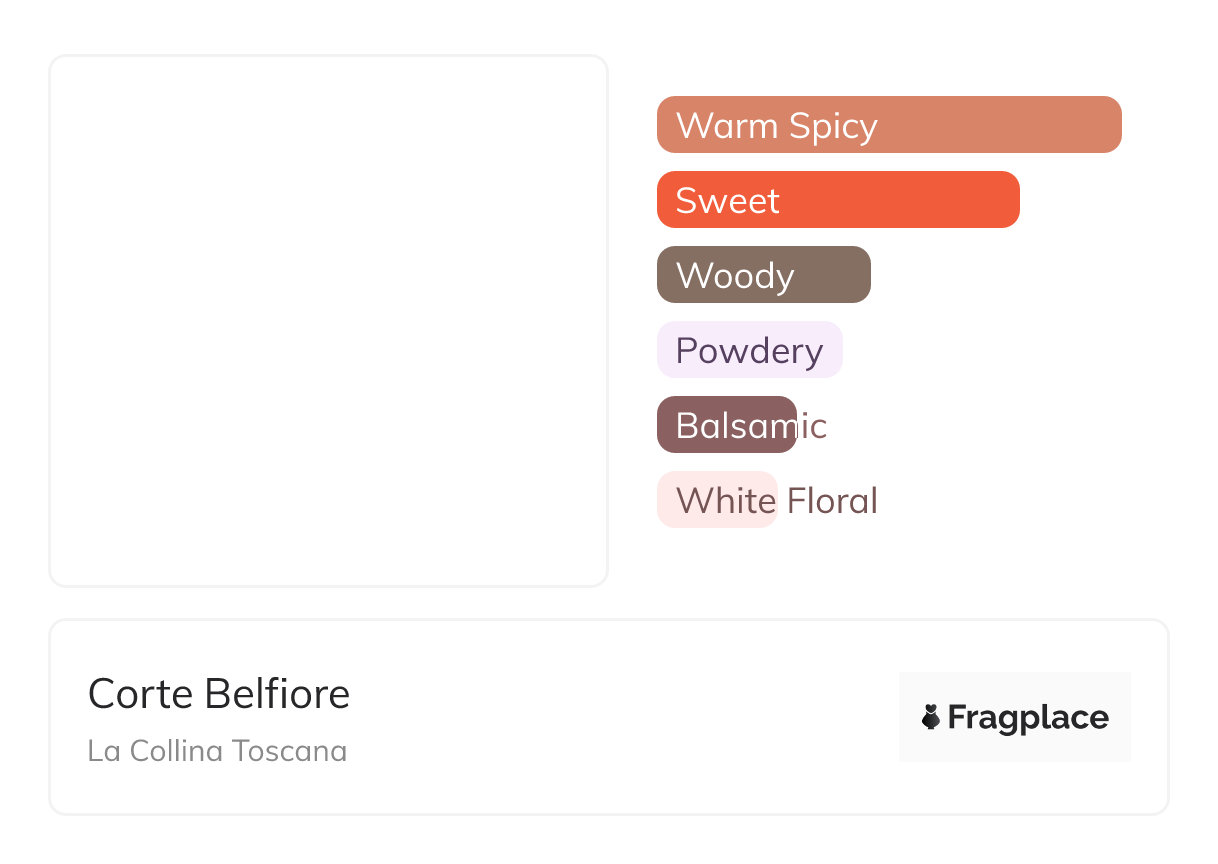This screenshot has height=864, width=1218.
Task: Click the Corte Belfiore fragrance title
Action: tap(219, 694)
